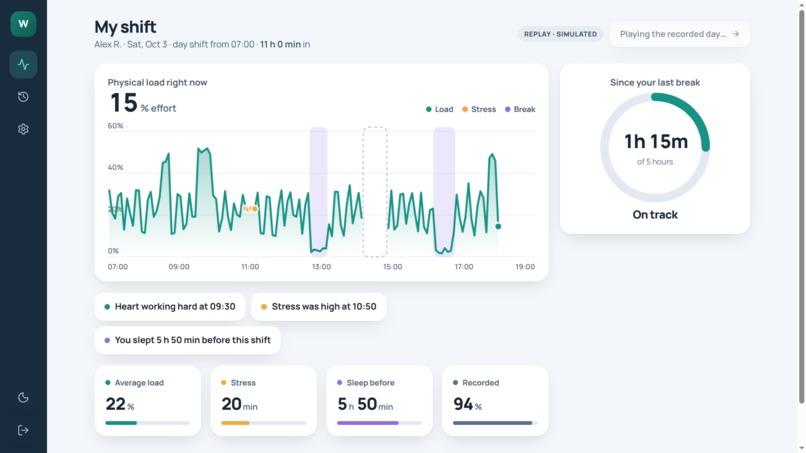The height and width of the screenshot is (453, 806).
Task: Click the Stress orange progress bar
Action: tap(263, 423)
